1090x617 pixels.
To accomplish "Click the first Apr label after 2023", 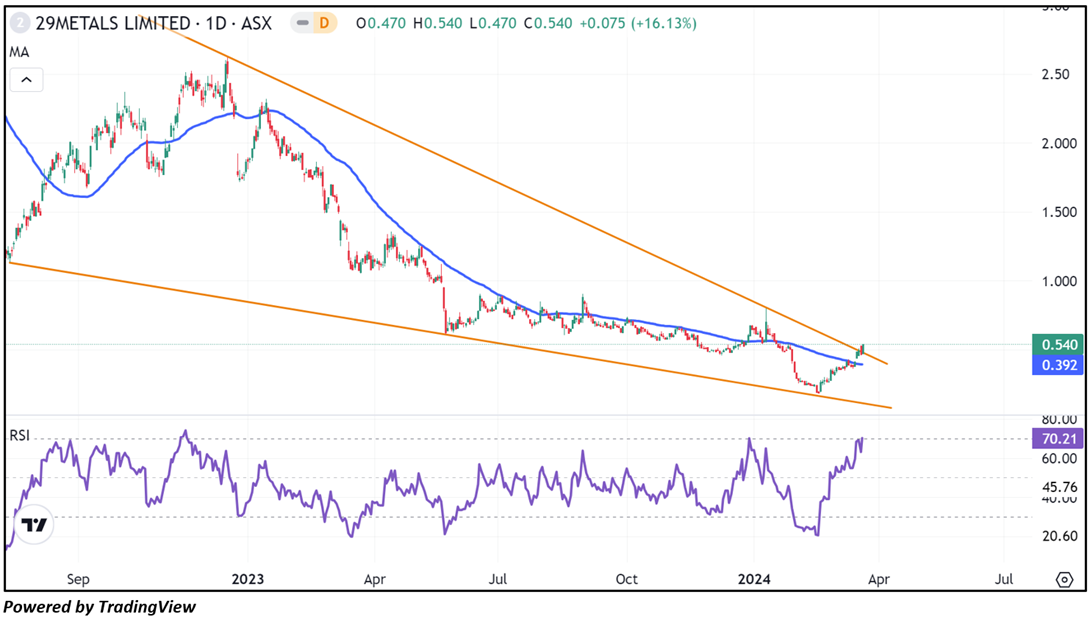I will pos(374,579).
